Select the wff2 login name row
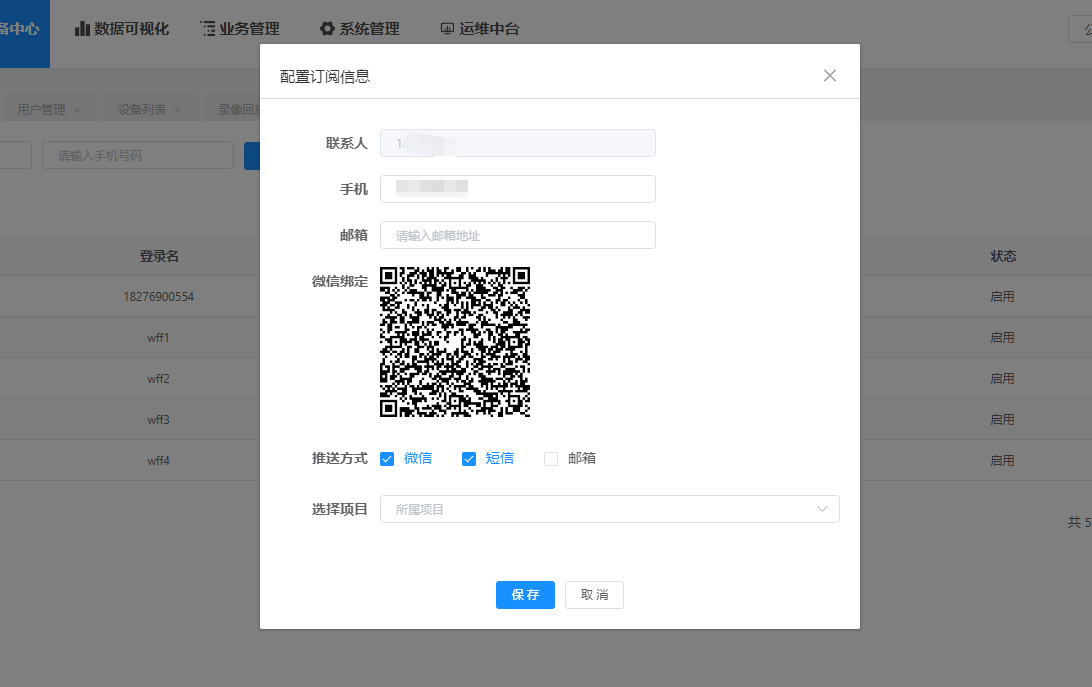The width and height of the screenshot is (1092, 687). click(x=158, y=379)
